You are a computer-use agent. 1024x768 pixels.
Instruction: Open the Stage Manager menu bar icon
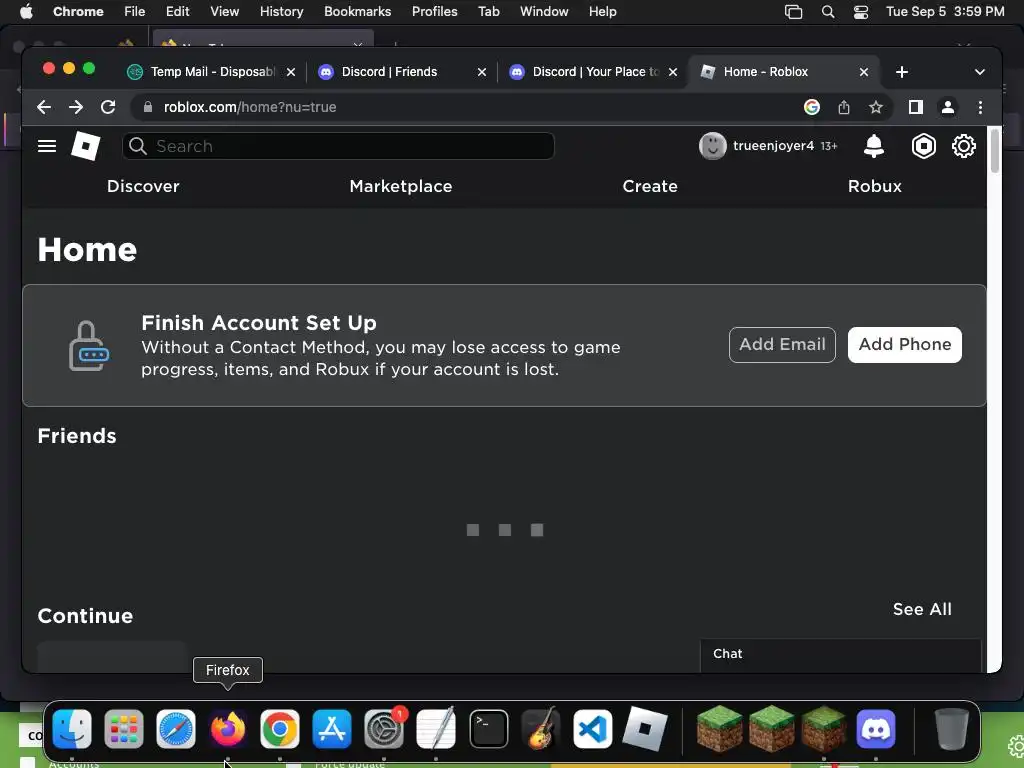(793, 12)
